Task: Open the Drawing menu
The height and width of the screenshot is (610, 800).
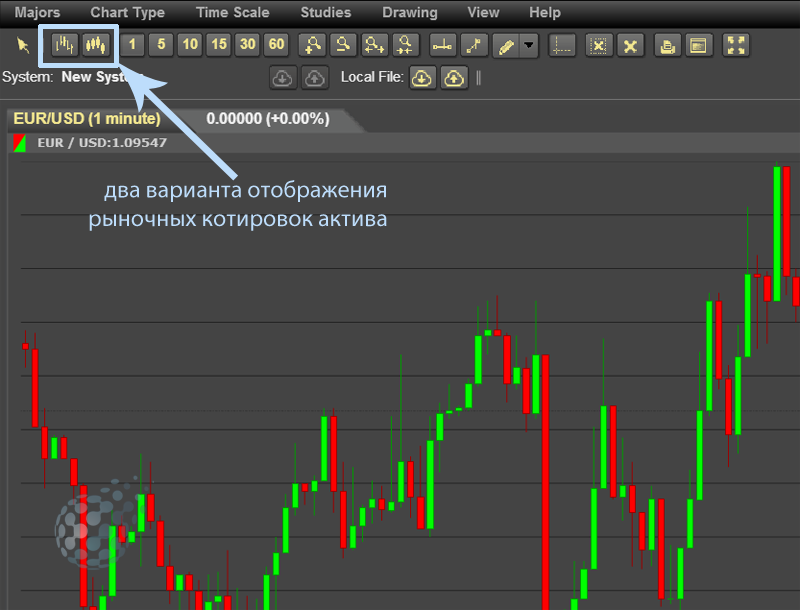Action: (x=410, y=12)
